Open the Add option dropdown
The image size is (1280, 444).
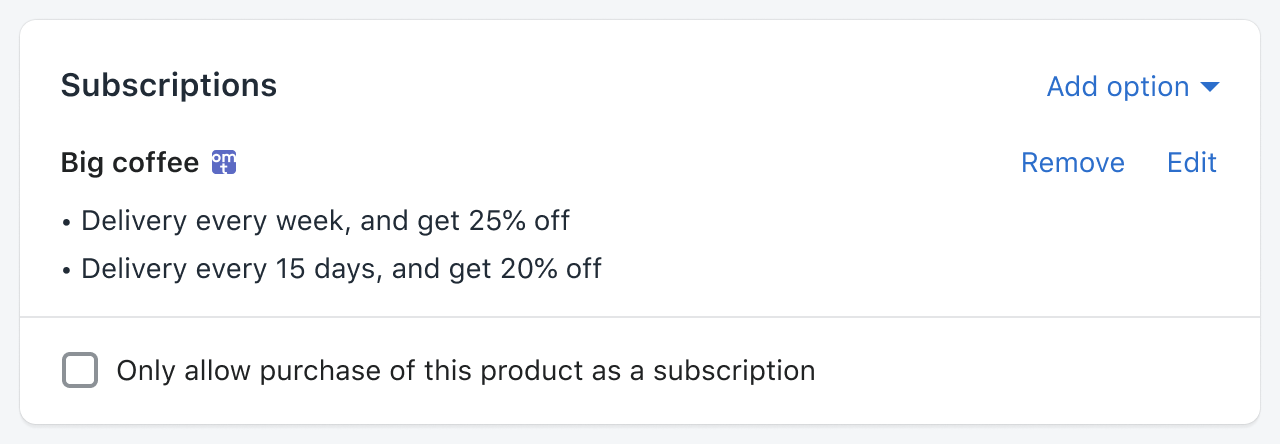click(1118, 87)
